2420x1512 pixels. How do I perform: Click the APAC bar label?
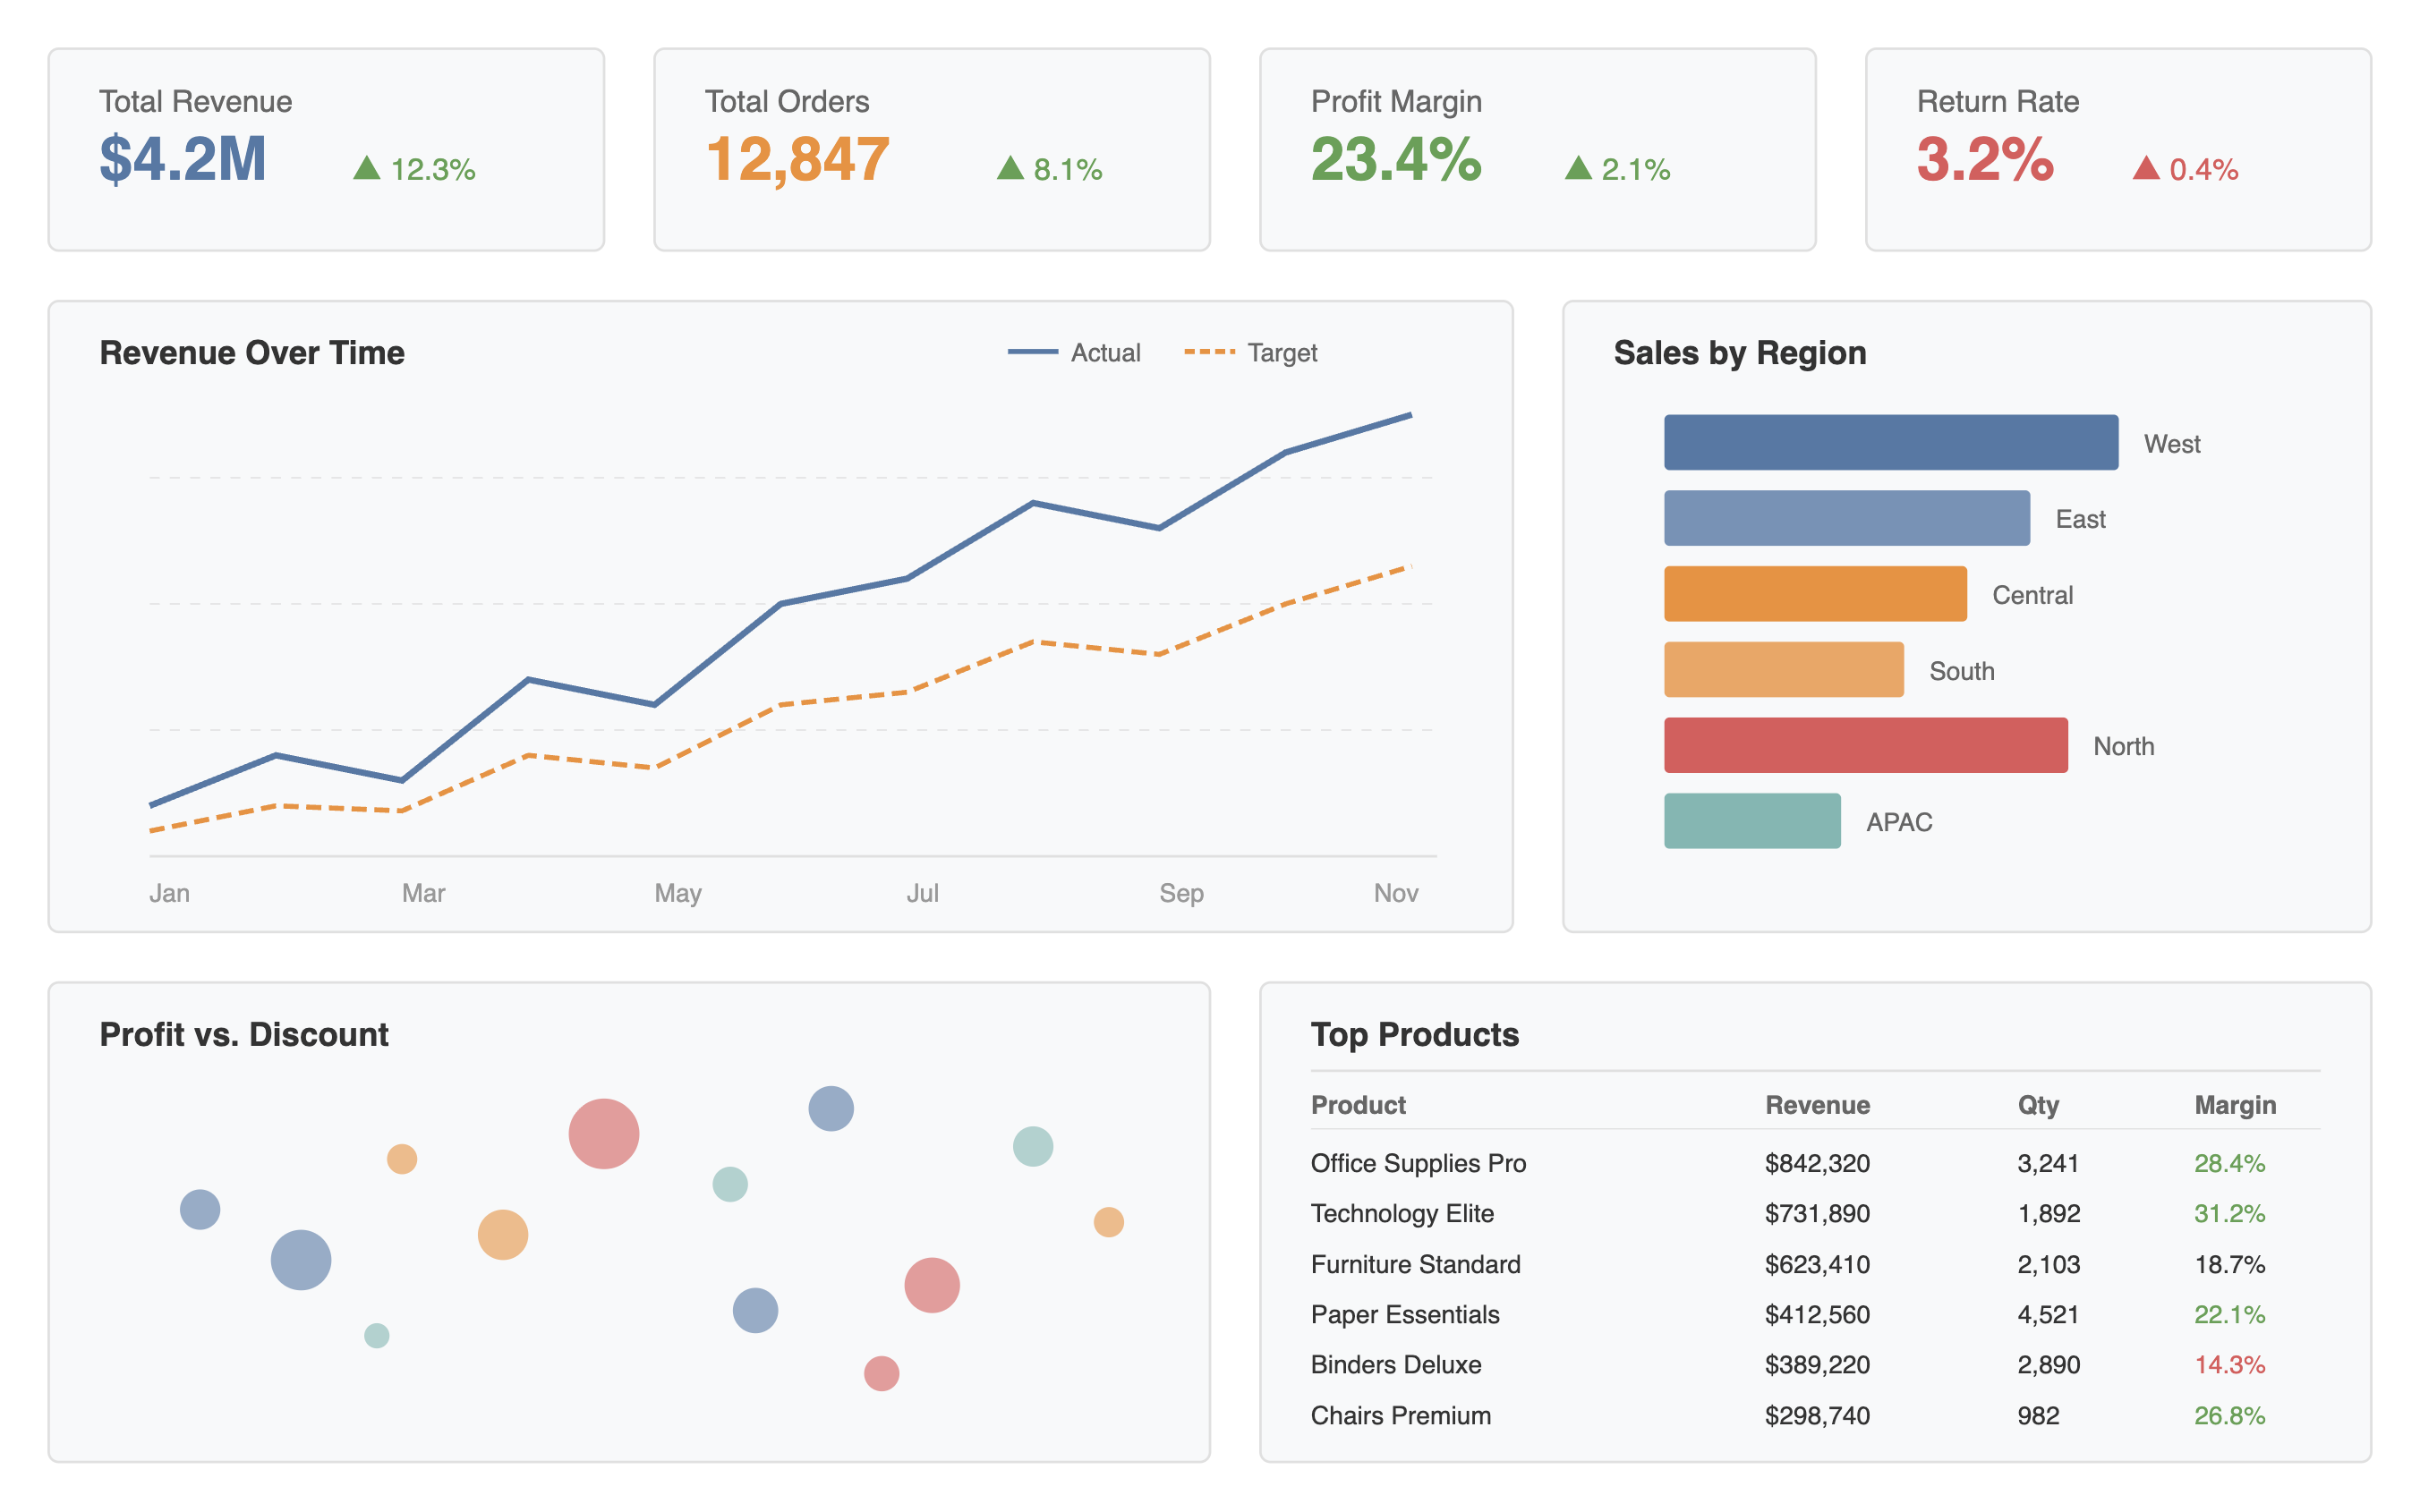pos(1899,822)
